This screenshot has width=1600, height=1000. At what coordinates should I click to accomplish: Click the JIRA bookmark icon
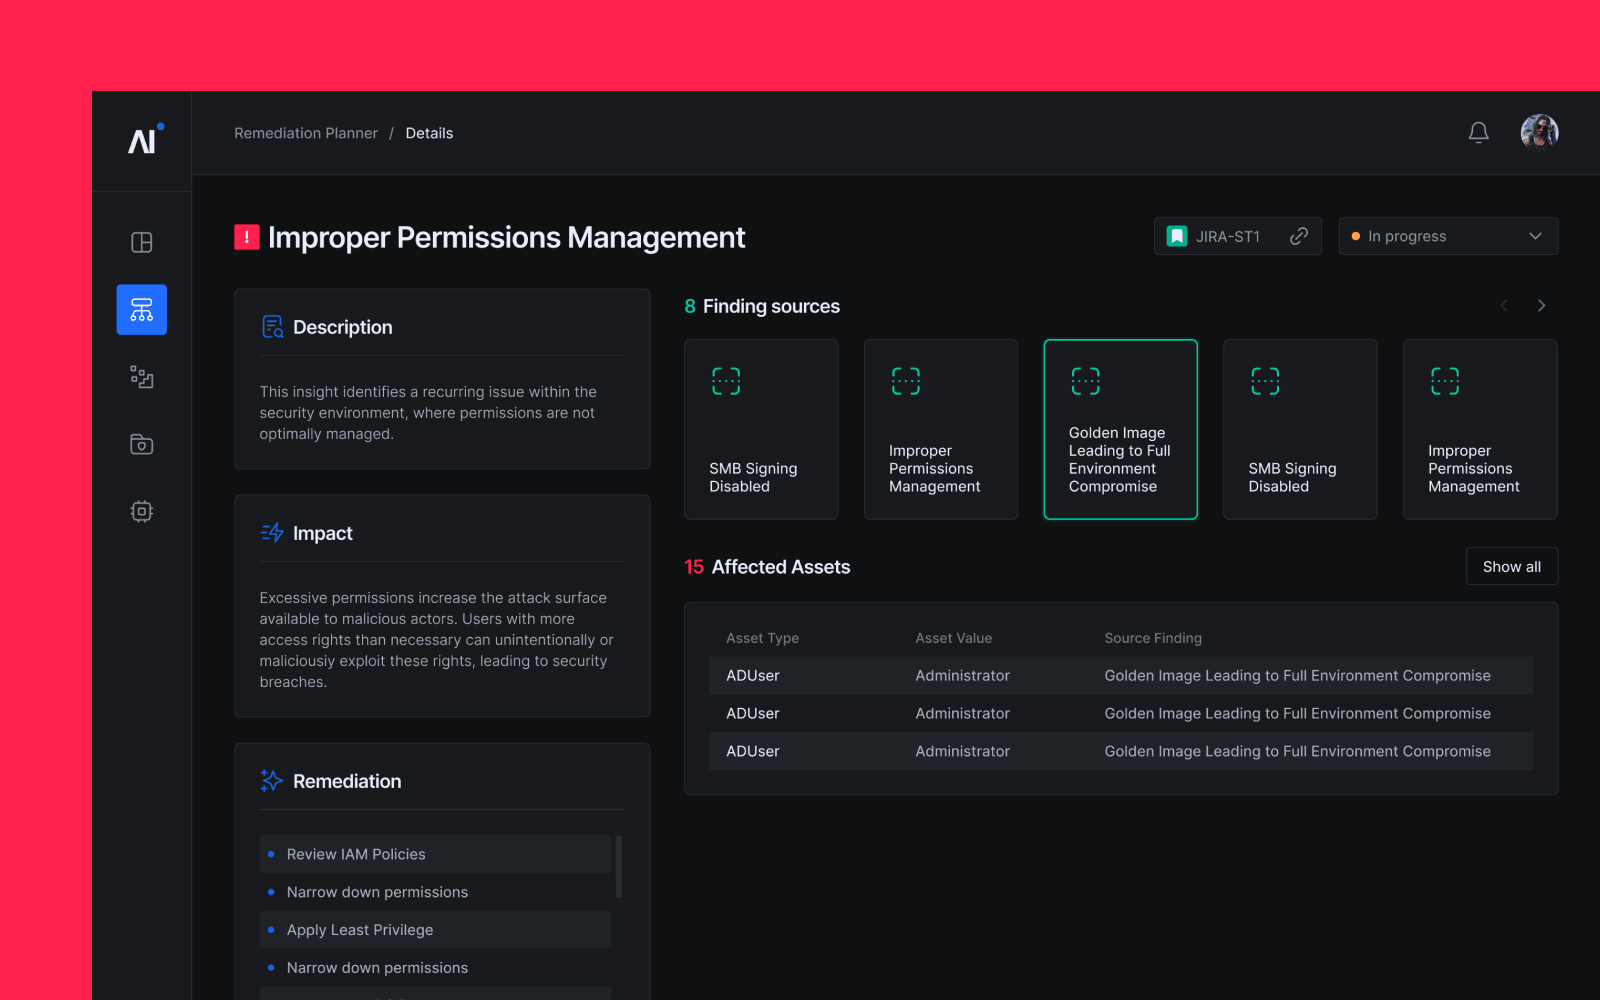click(x=1177, y=236)
